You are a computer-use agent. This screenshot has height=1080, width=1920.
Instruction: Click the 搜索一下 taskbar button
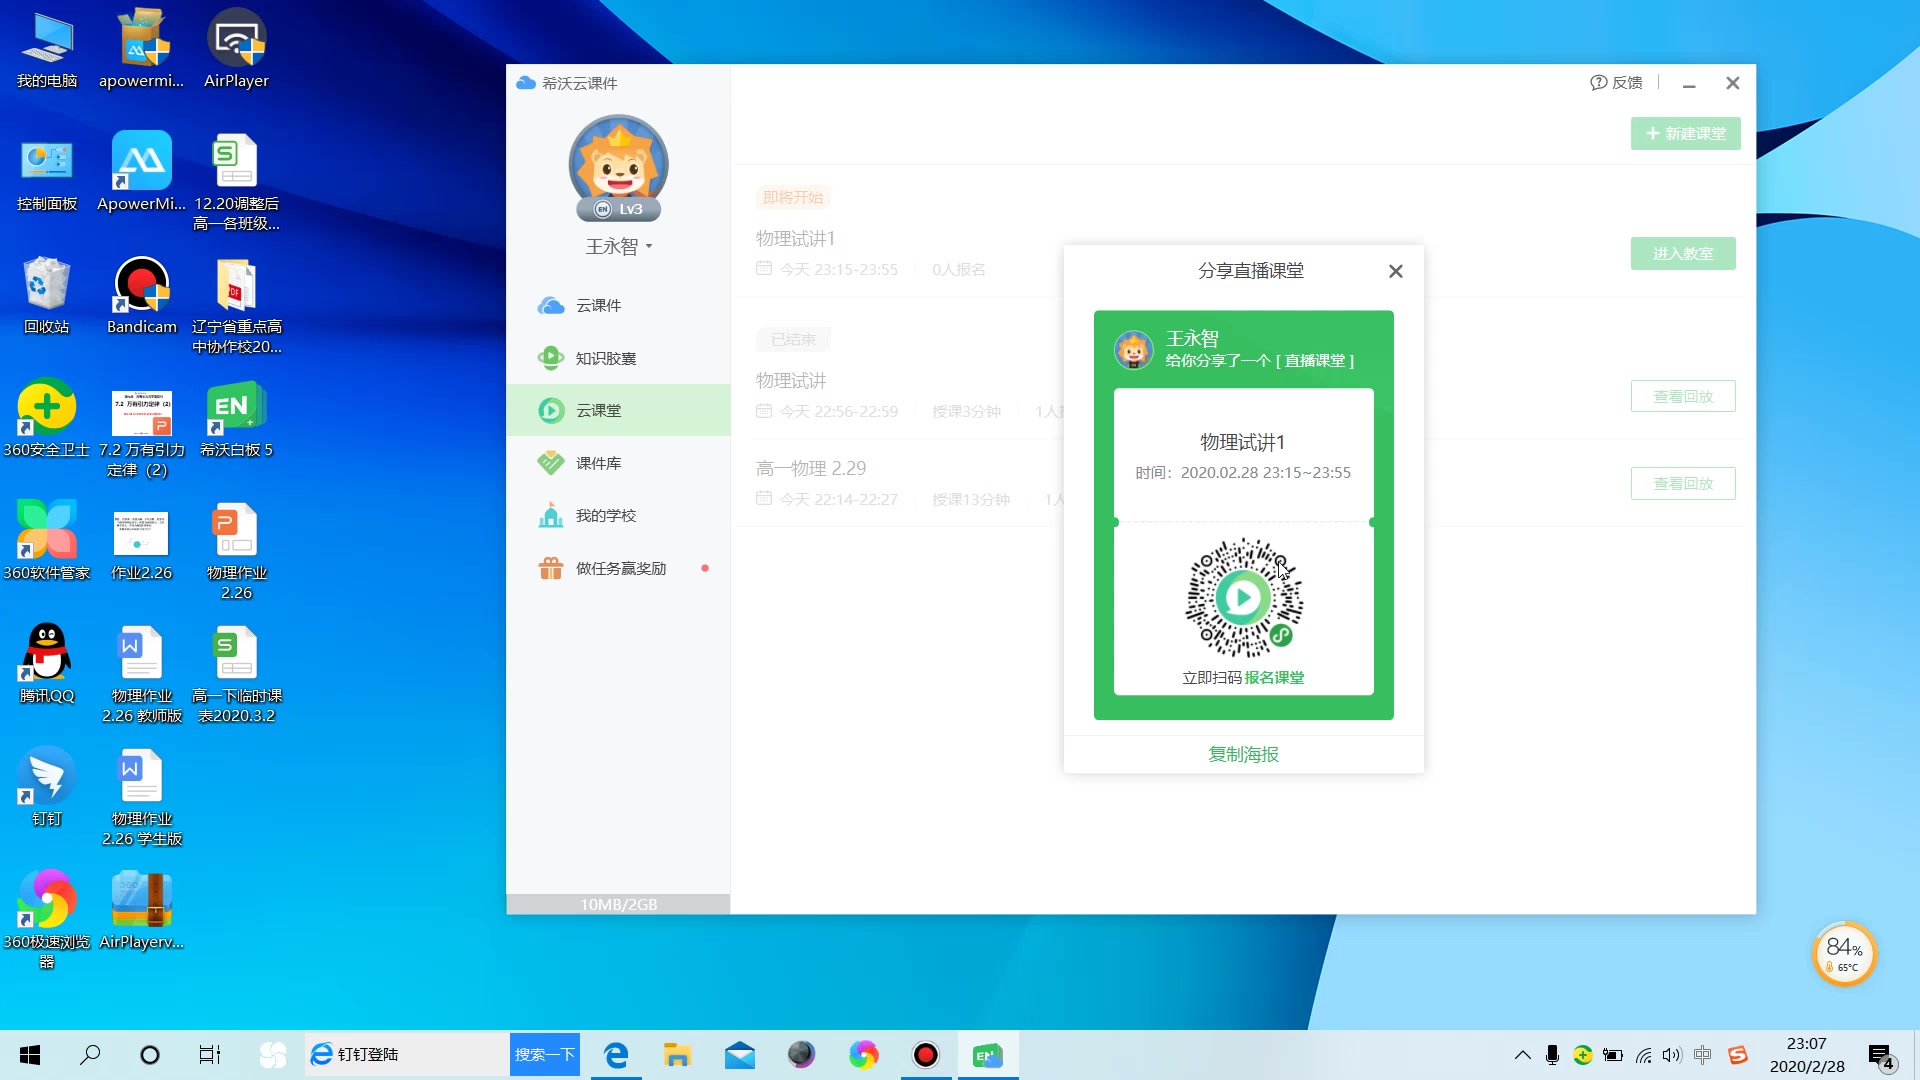pos(544,1055)
